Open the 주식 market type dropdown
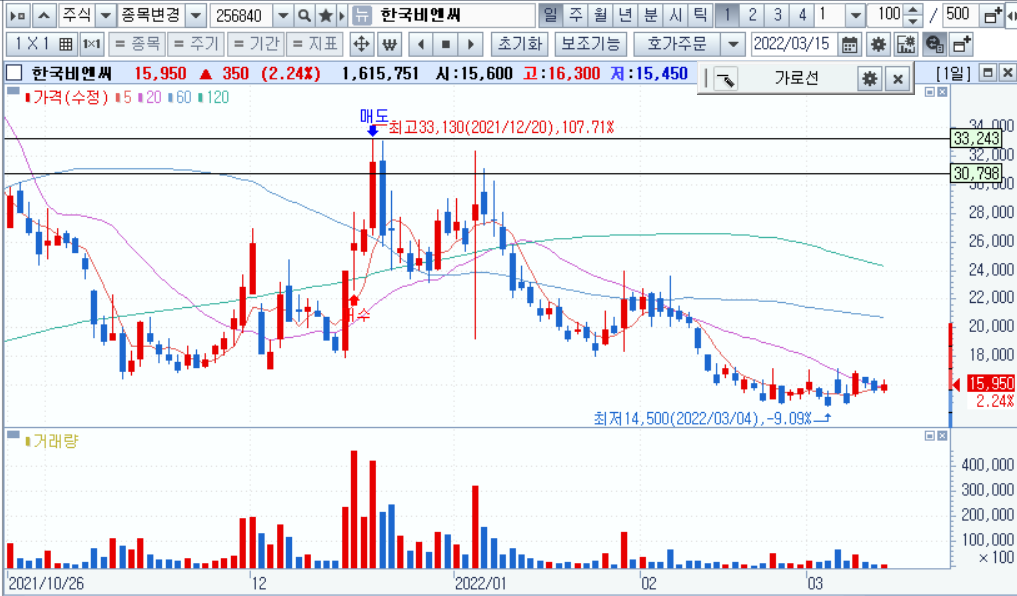Viewport: 1017px width, 596px height. point(106,15)
